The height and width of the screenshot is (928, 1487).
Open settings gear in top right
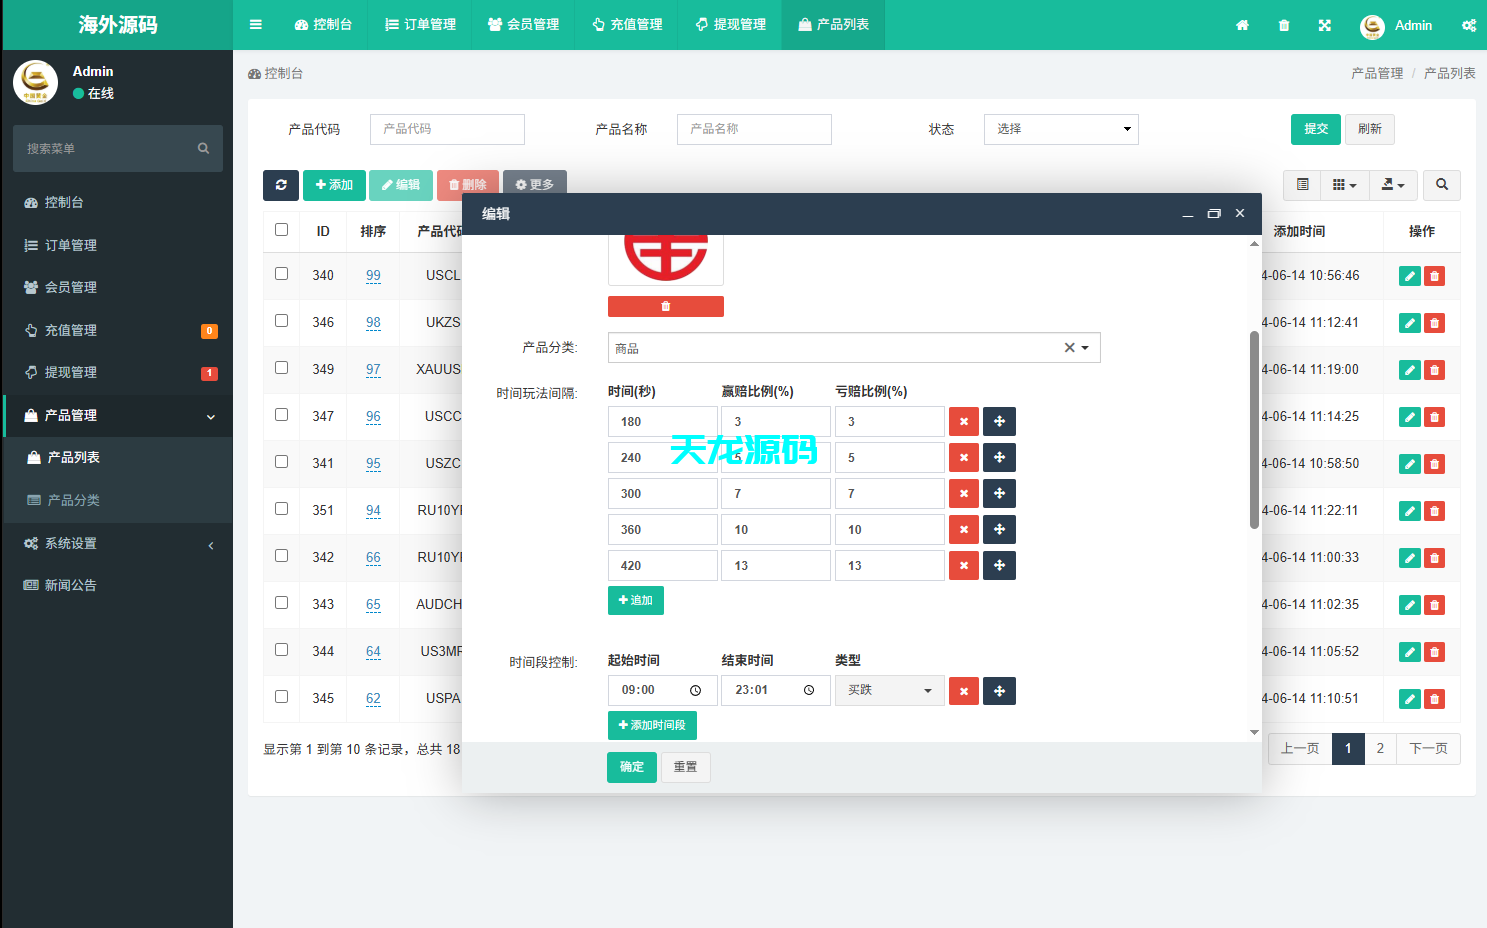1468,25
